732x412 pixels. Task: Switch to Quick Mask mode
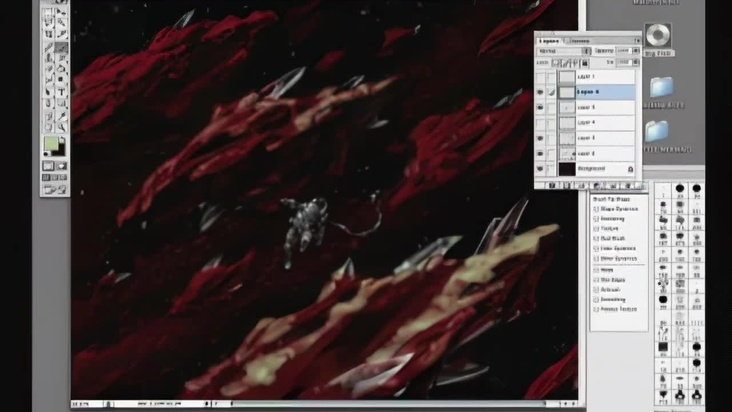tap(61, 166)
